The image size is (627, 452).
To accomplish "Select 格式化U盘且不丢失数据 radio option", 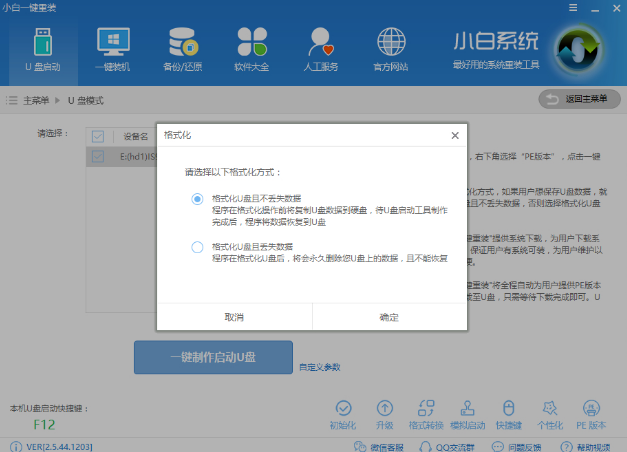I will (x=197, y=199).
